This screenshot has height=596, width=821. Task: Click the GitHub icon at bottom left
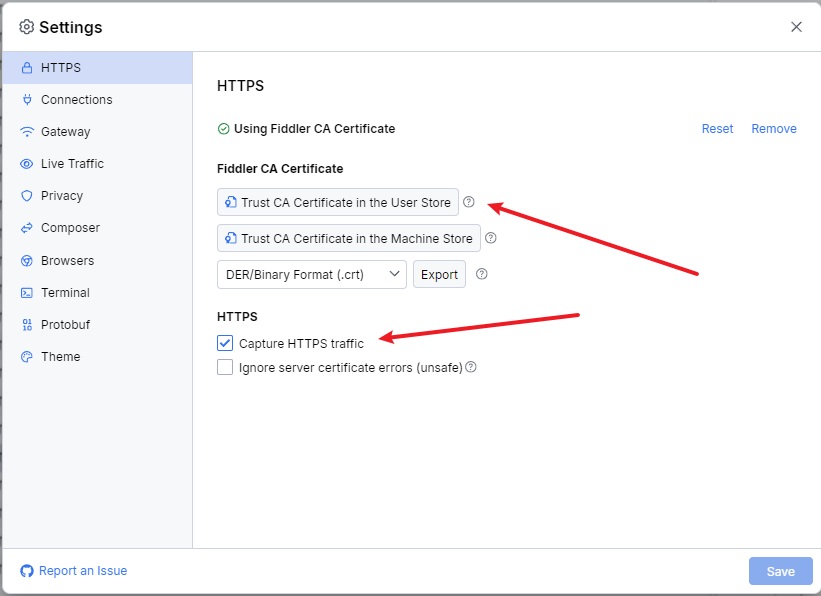click(27, 571)
